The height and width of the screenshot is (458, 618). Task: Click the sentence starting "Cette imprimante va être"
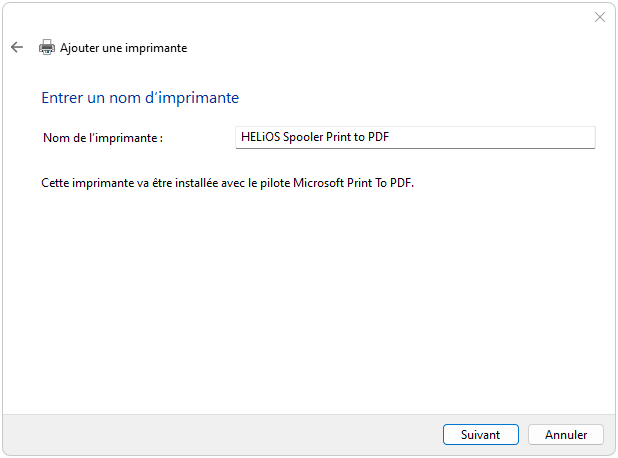pos(227,183)
